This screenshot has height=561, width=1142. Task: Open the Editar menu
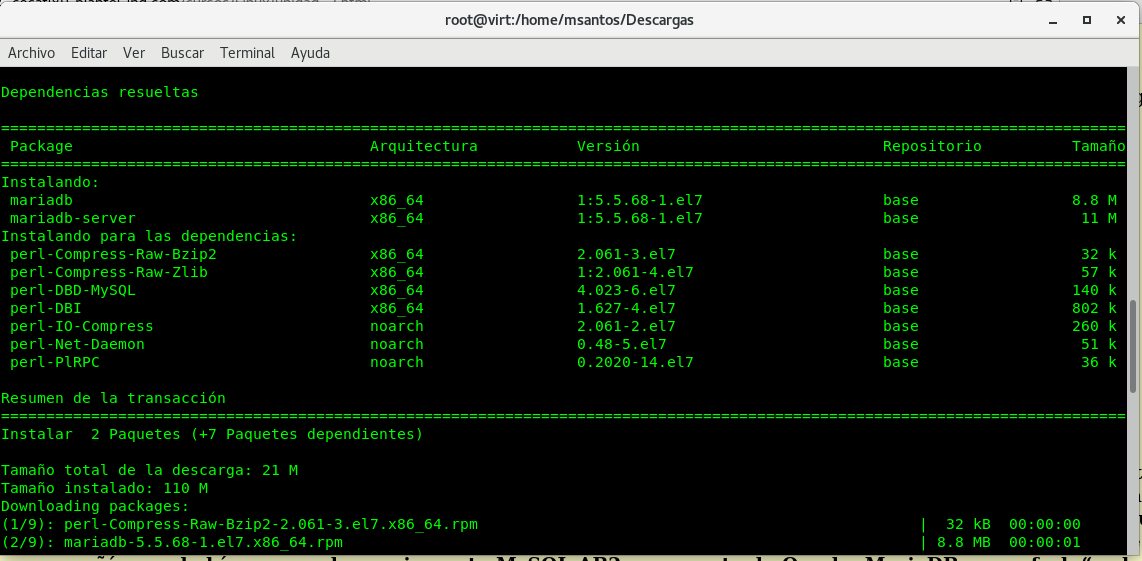(89, 53)
